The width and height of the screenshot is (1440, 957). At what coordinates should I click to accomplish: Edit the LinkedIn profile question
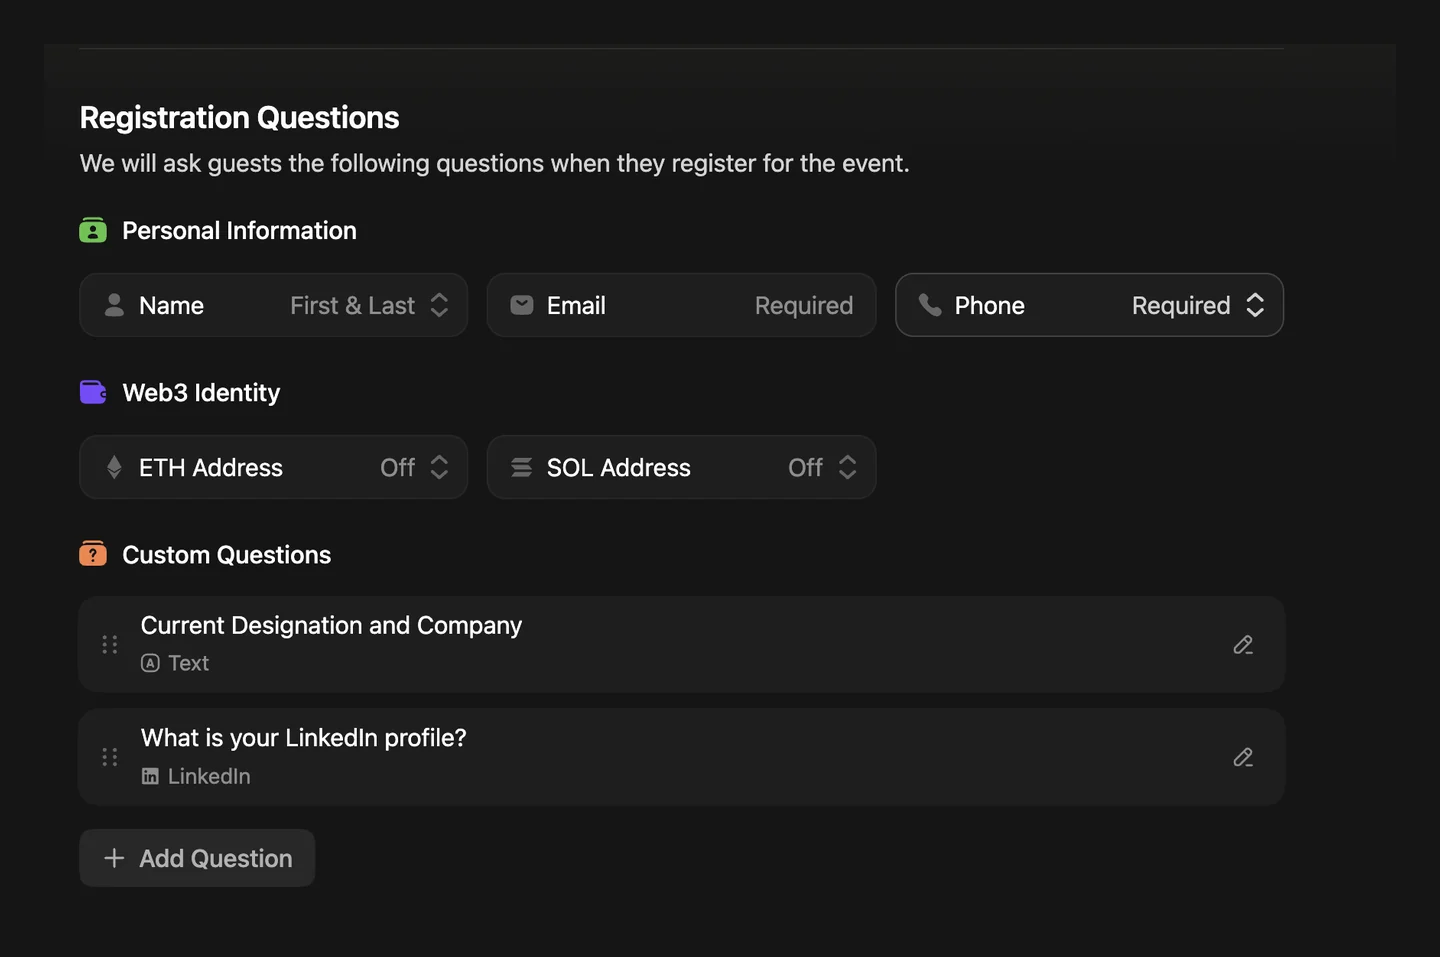[1243, 757]
